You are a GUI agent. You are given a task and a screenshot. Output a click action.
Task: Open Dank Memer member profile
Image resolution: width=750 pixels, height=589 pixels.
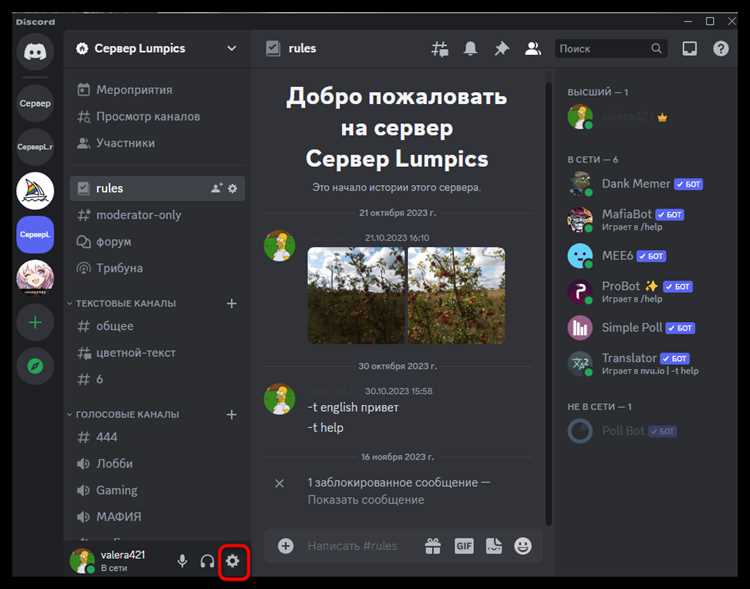(643, 184)
